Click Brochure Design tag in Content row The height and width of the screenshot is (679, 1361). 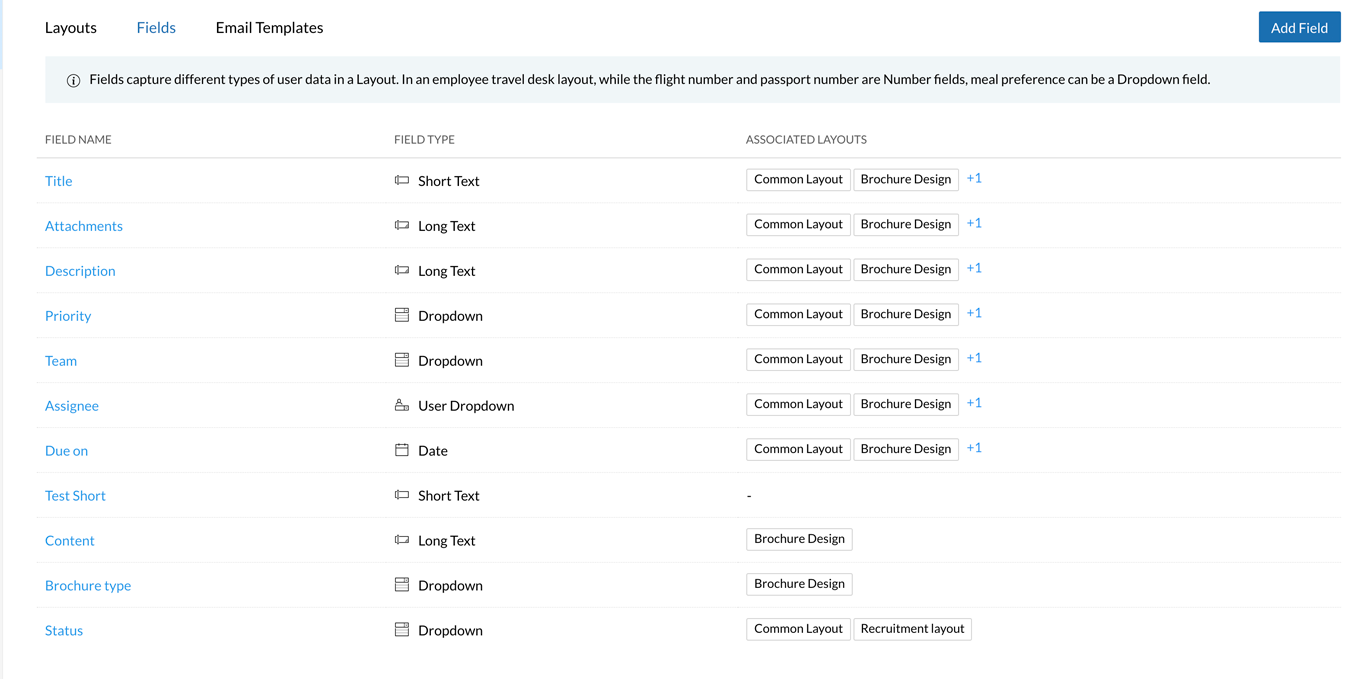tap(799, 539)
